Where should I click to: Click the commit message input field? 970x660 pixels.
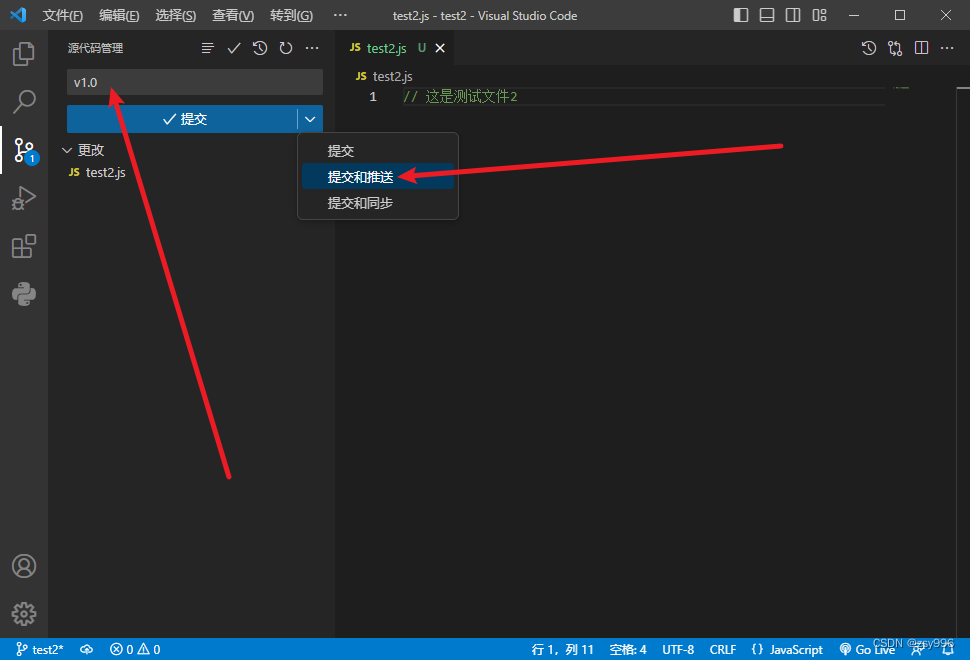pyautogui.click(x=195, y=82)
